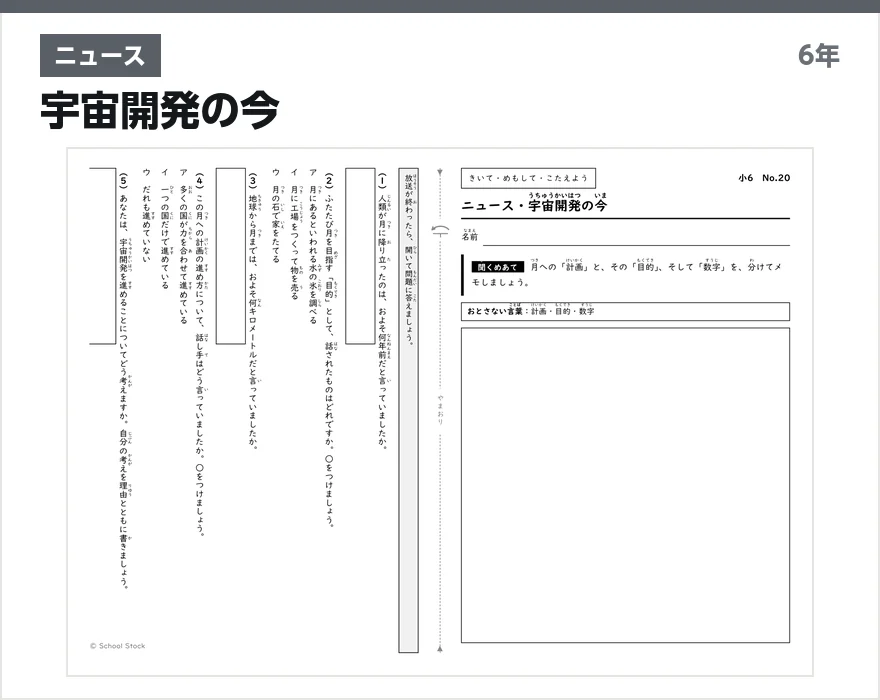Click question (3) about 地球から月まで

(253, 312)
